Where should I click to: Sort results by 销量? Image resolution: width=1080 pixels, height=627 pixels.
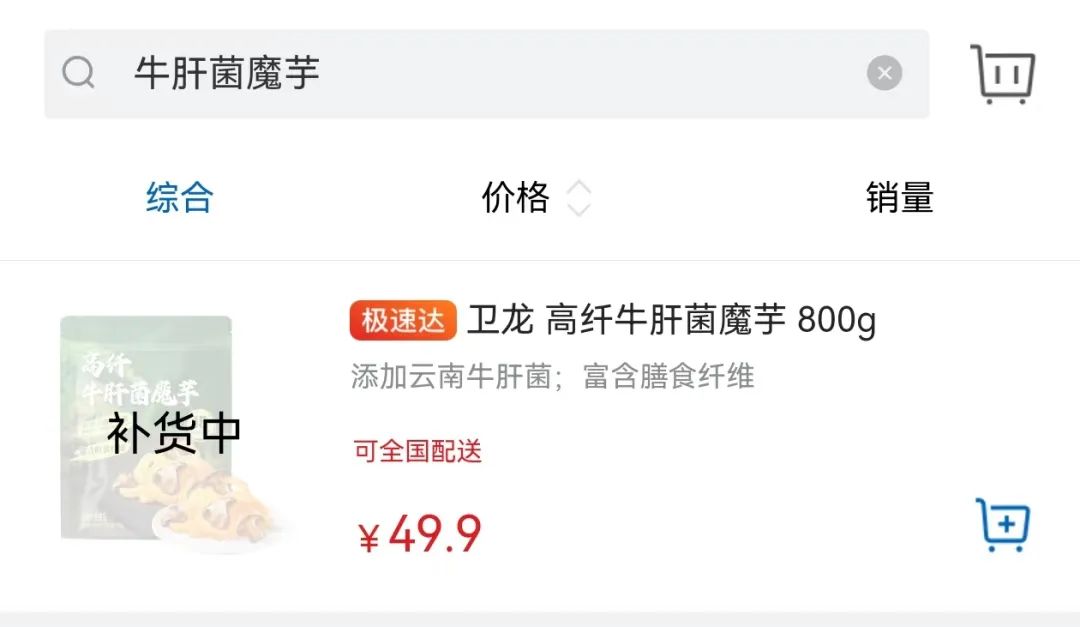(x=900, y=198)
